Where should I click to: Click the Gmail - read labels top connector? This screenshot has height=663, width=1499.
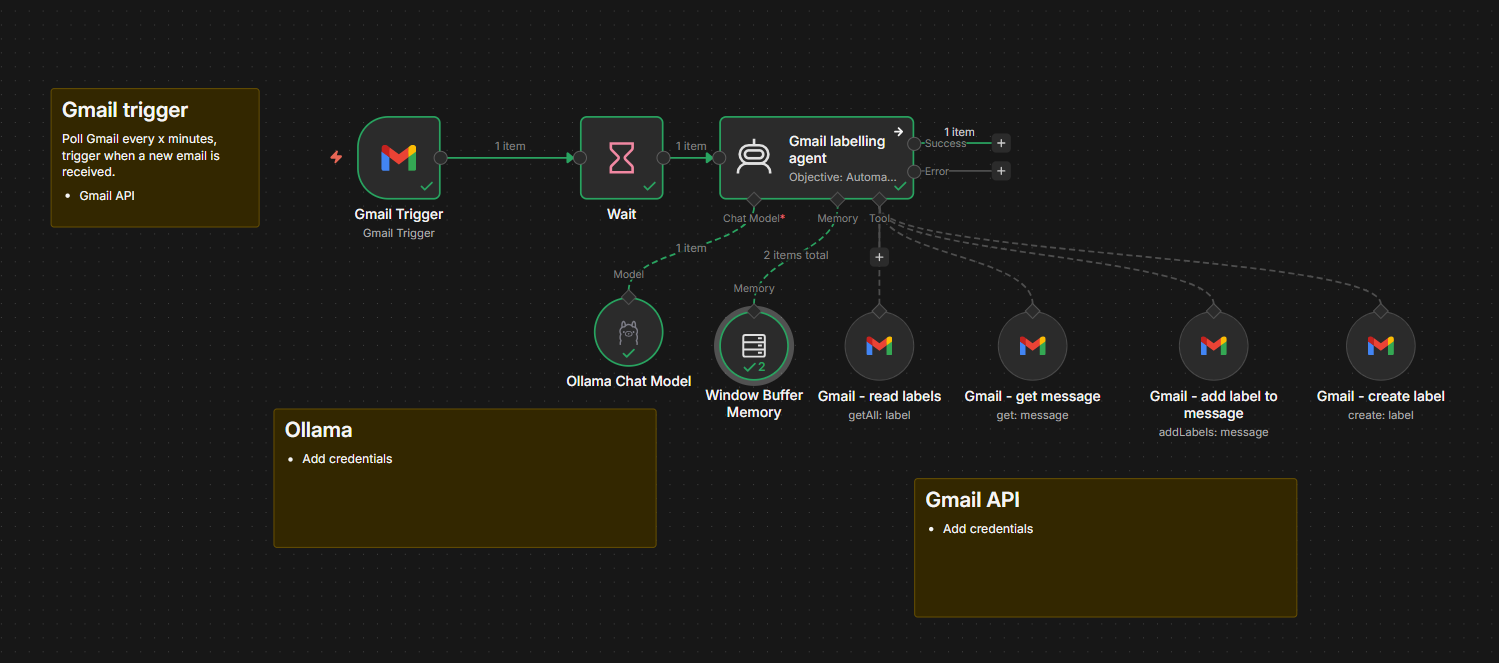point(879,311)
